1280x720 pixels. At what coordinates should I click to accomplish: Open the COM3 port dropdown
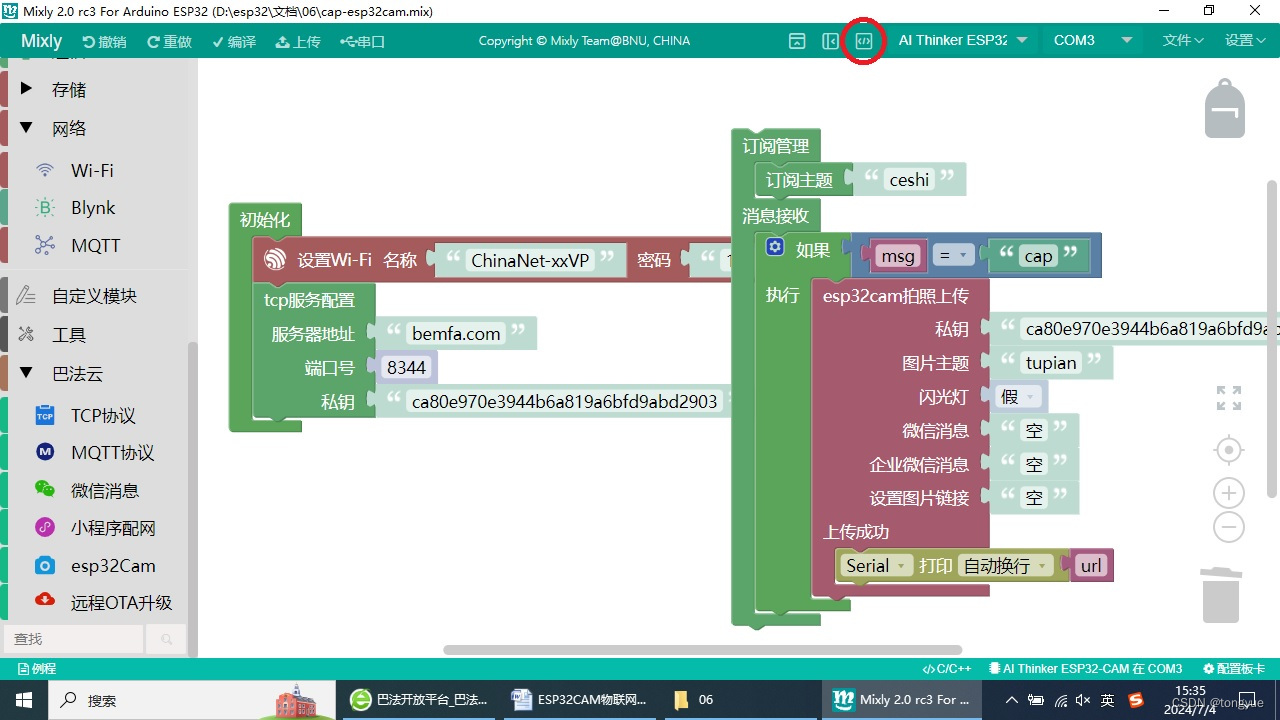[x=1092, y=41]
